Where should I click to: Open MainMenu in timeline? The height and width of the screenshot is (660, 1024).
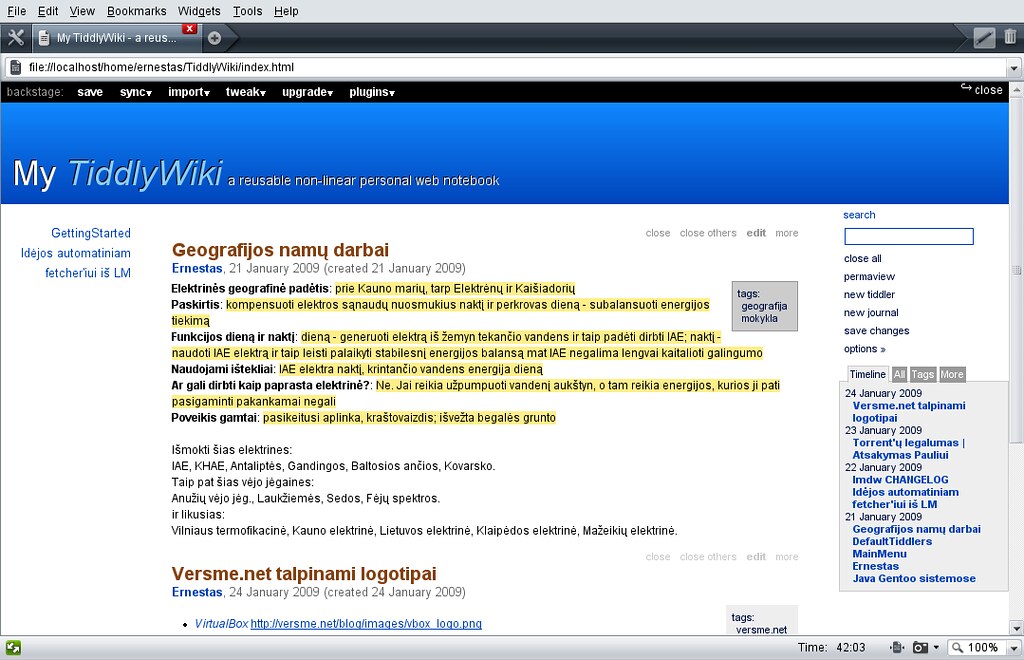pos(879,554)
